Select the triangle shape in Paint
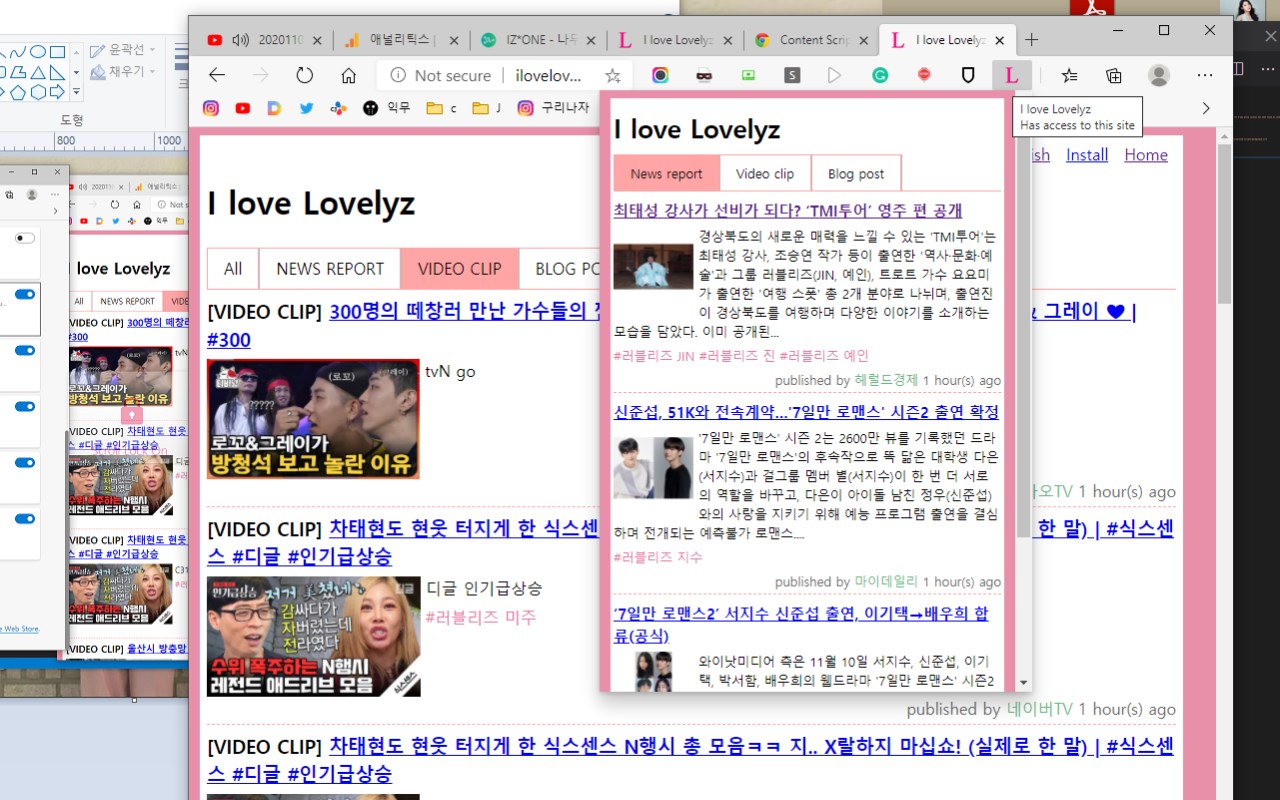This screenshot has height=800, width=1280. click(38, 72)
